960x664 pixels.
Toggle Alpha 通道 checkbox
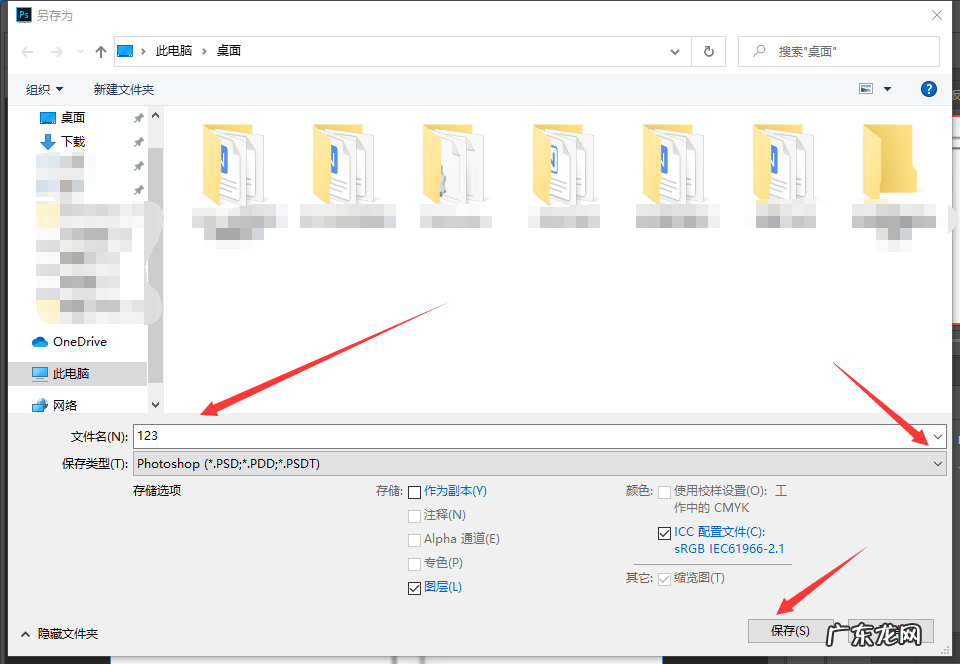pyautogui.click(x=414, y=540)
